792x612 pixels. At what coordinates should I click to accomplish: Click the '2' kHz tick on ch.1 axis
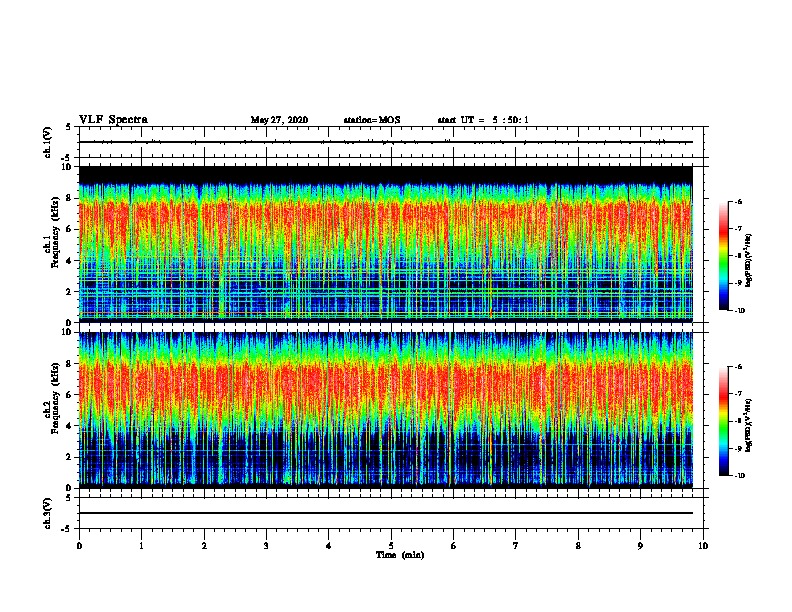(69, 292)
